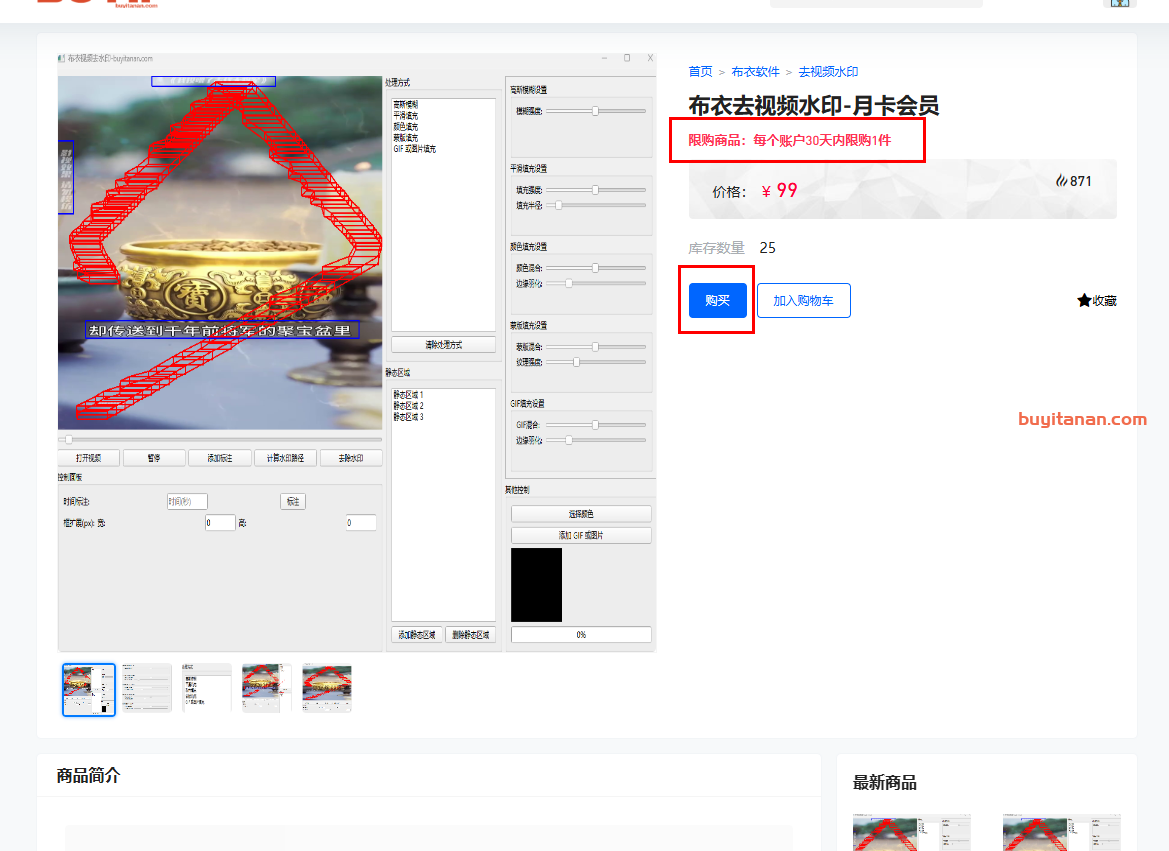点击红色的购买按钮
Image resolution: width=1169 pixels, height=851 pixels.
click(716, 300)
